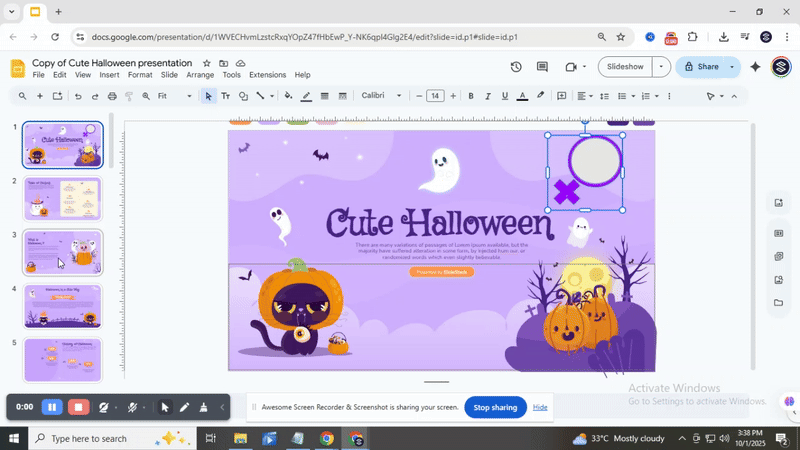Click the Stop sharing button
Viewport: 800px width, 450px height.
(495, 407)
